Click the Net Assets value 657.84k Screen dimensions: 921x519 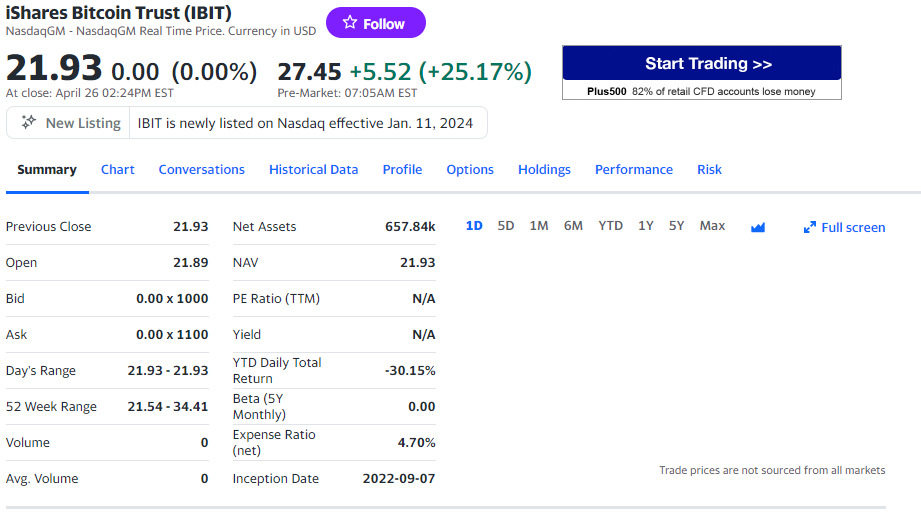pos(410,227)
